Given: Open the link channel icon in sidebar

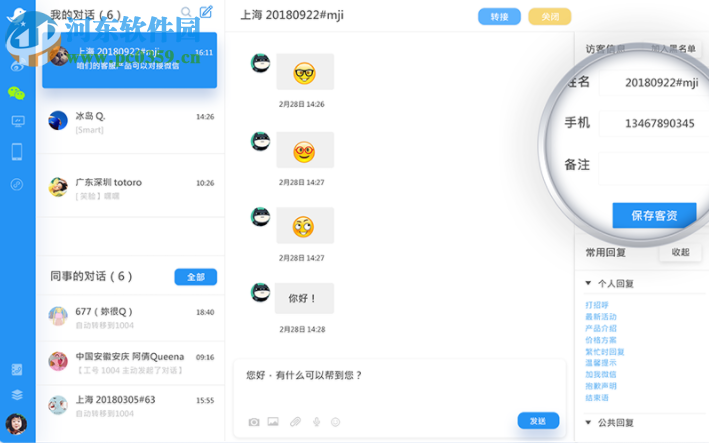Looking at the screenshot, I should tap(17, 184).
